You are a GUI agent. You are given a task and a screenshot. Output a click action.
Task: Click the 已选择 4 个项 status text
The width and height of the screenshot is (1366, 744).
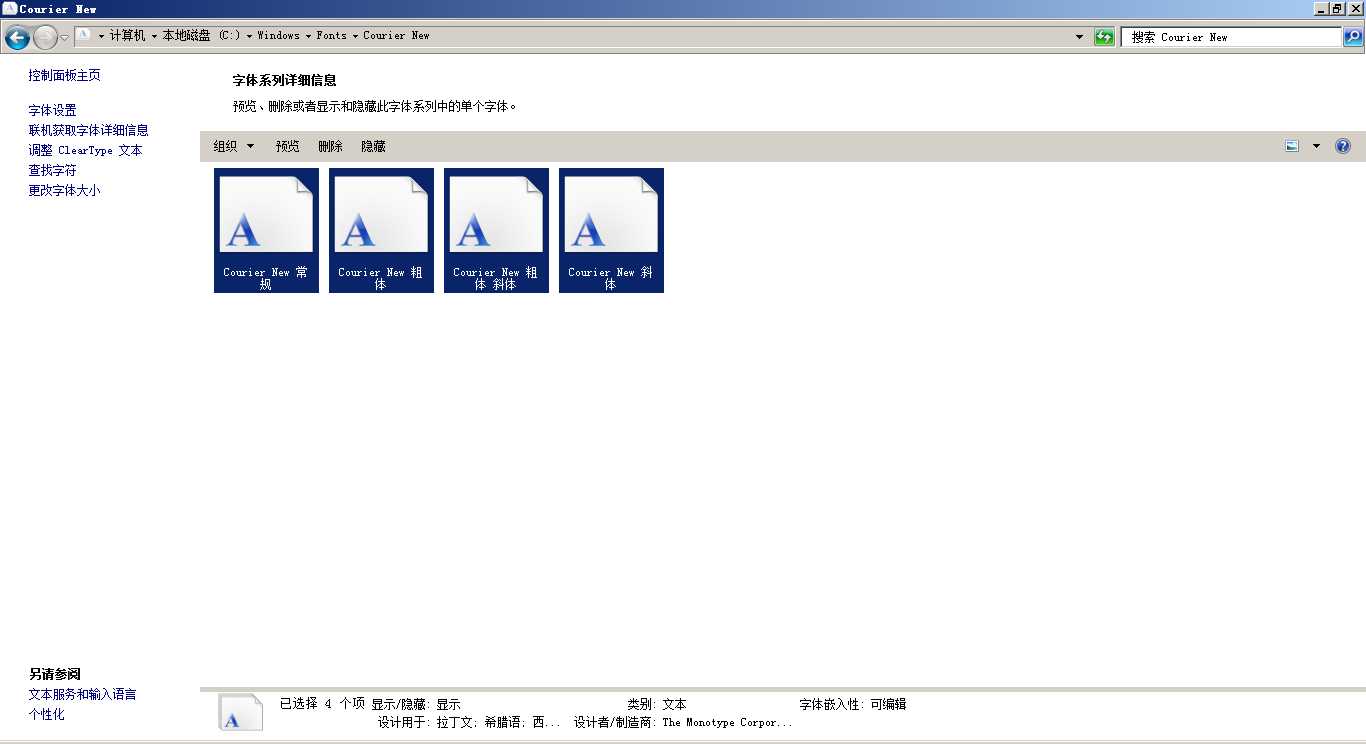coord(322,704)
